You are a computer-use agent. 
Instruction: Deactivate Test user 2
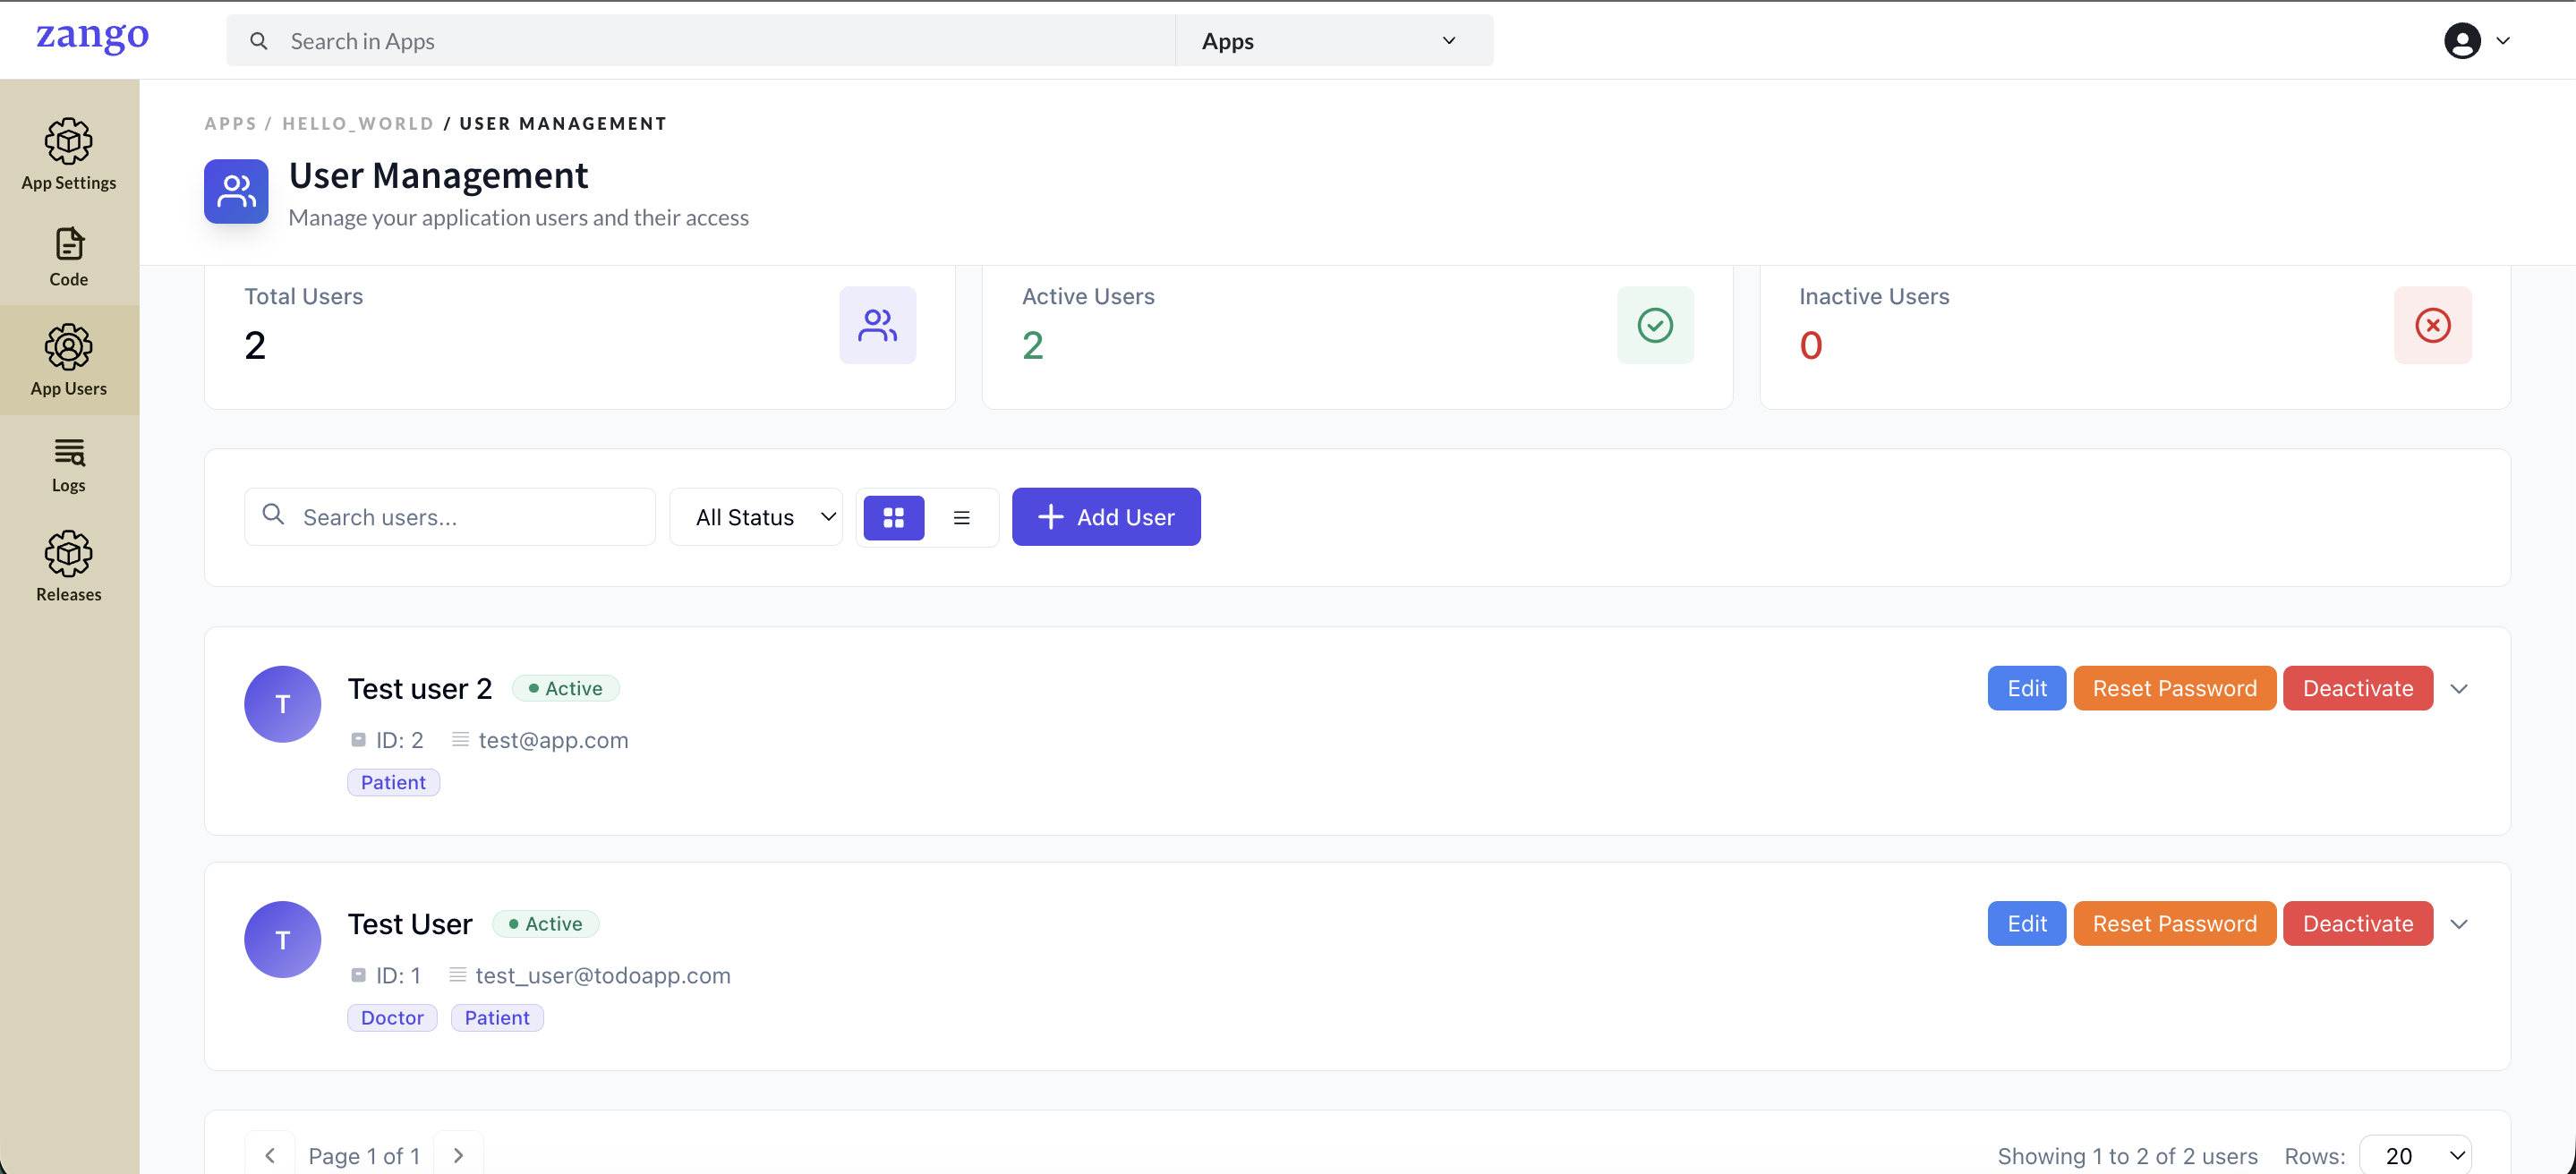(x=2358, y=688)
